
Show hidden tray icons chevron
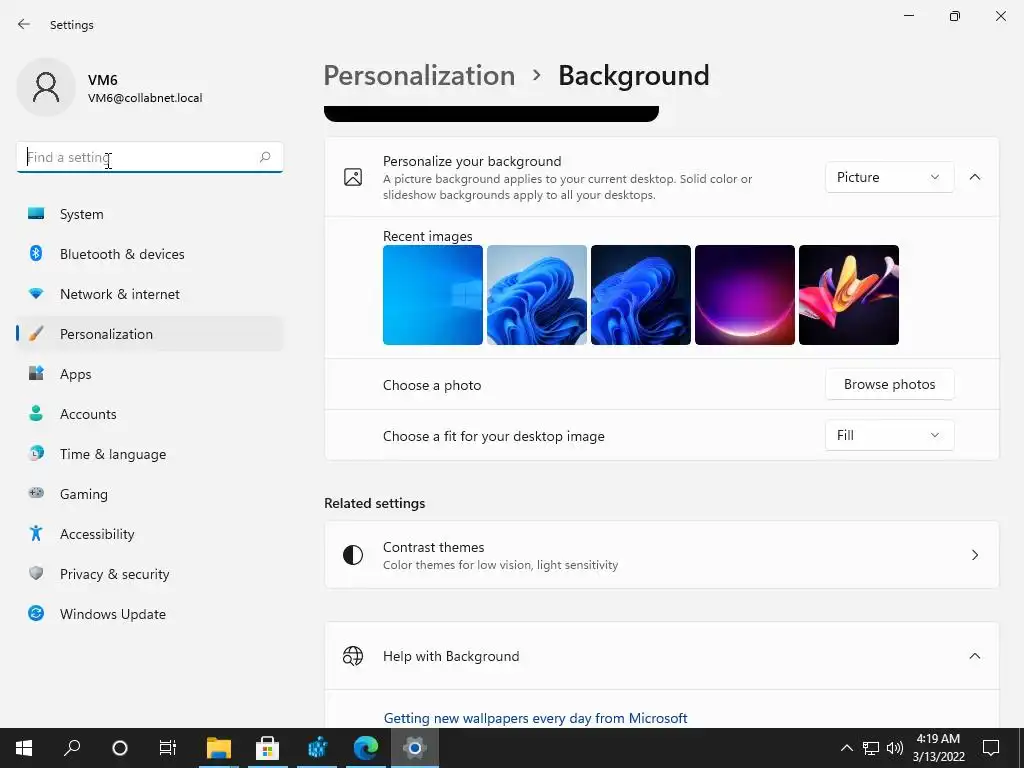(x=846, y=748)
